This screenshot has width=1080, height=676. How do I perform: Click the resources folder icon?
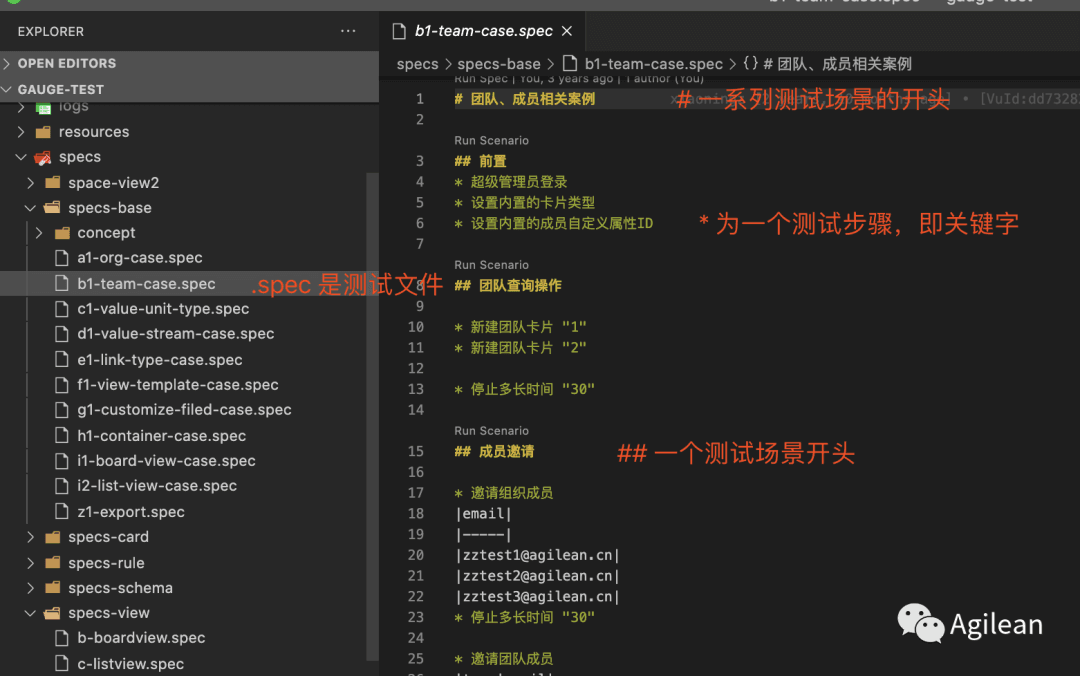point(43,132)
